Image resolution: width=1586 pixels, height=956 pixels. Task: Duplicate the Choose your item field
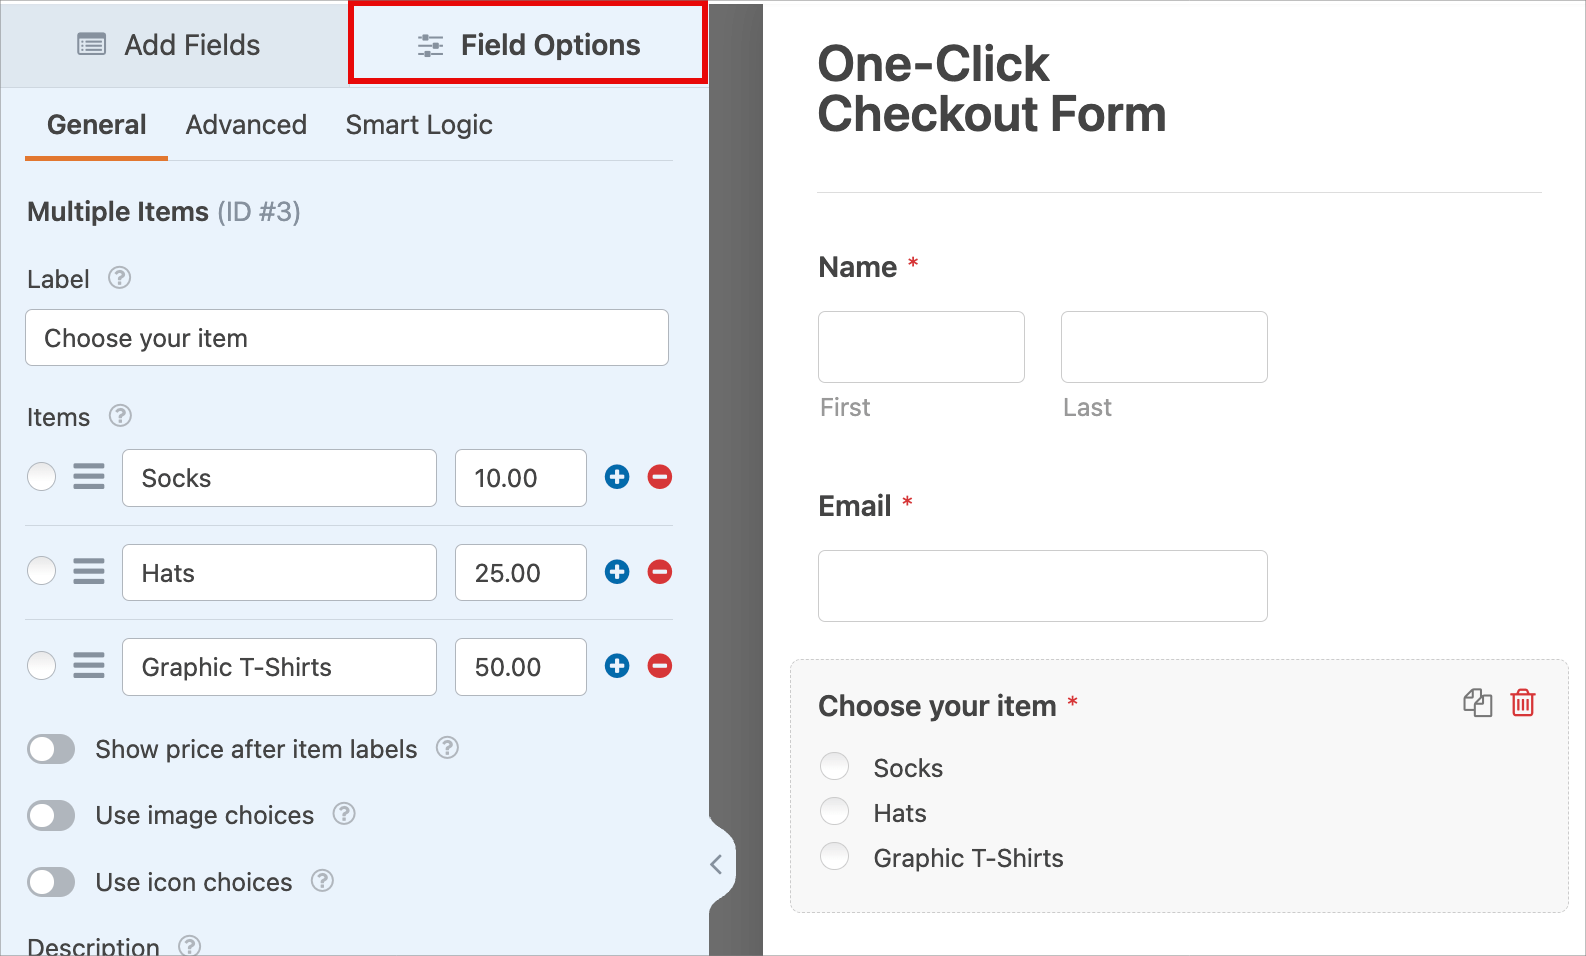click(1478, 703)
